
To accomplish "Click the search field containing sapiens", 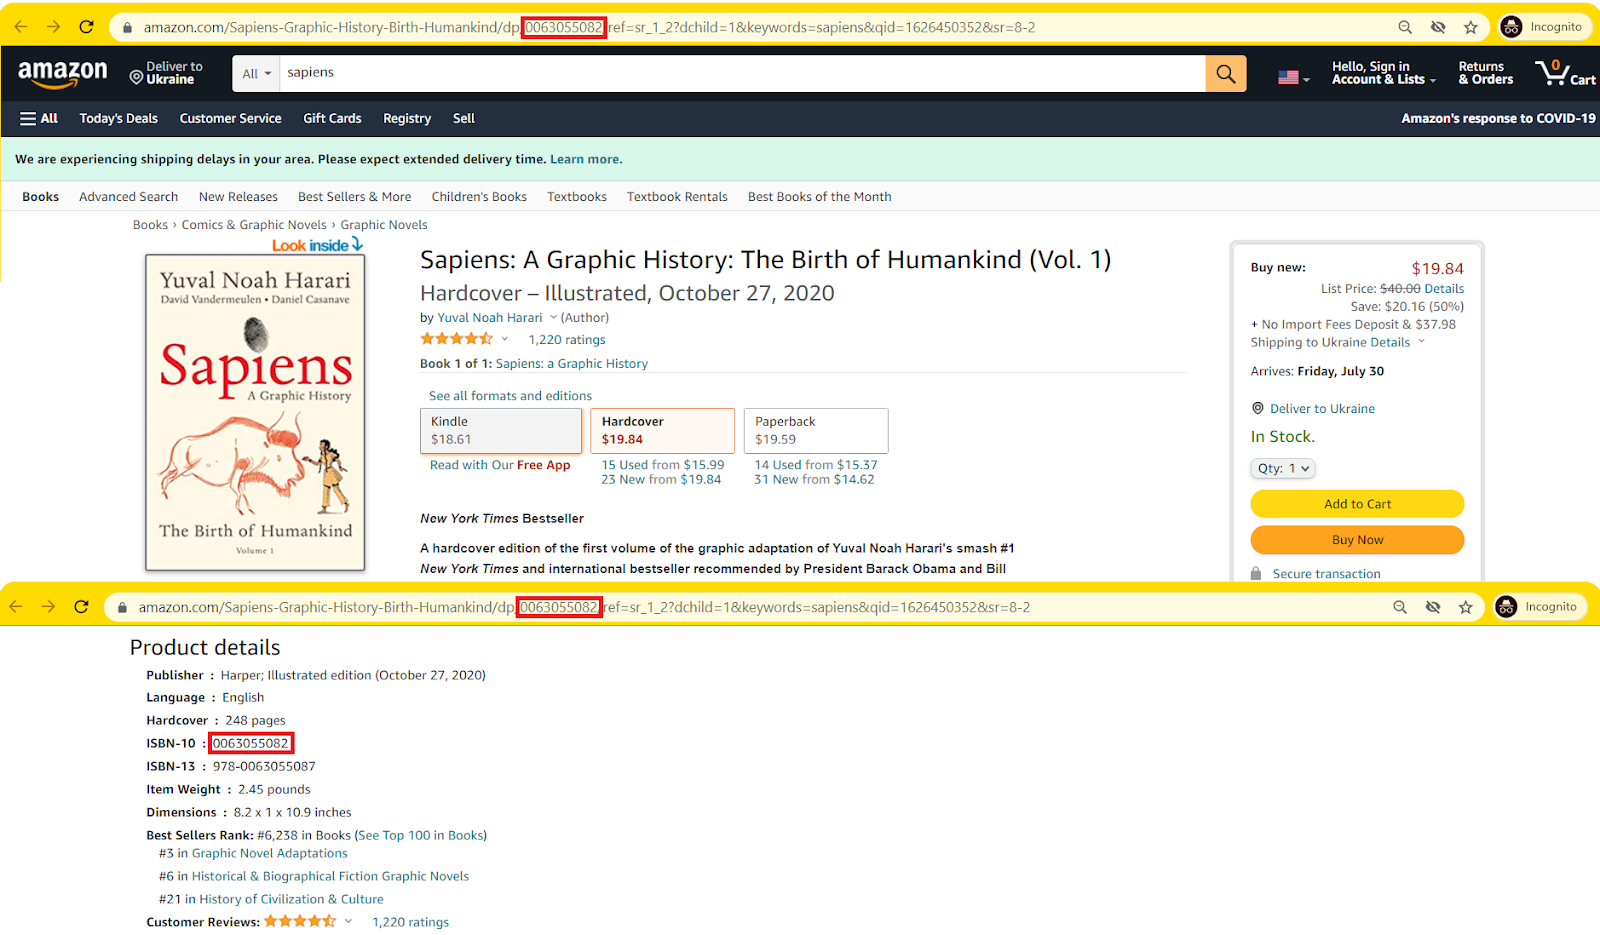I will 742,73.
